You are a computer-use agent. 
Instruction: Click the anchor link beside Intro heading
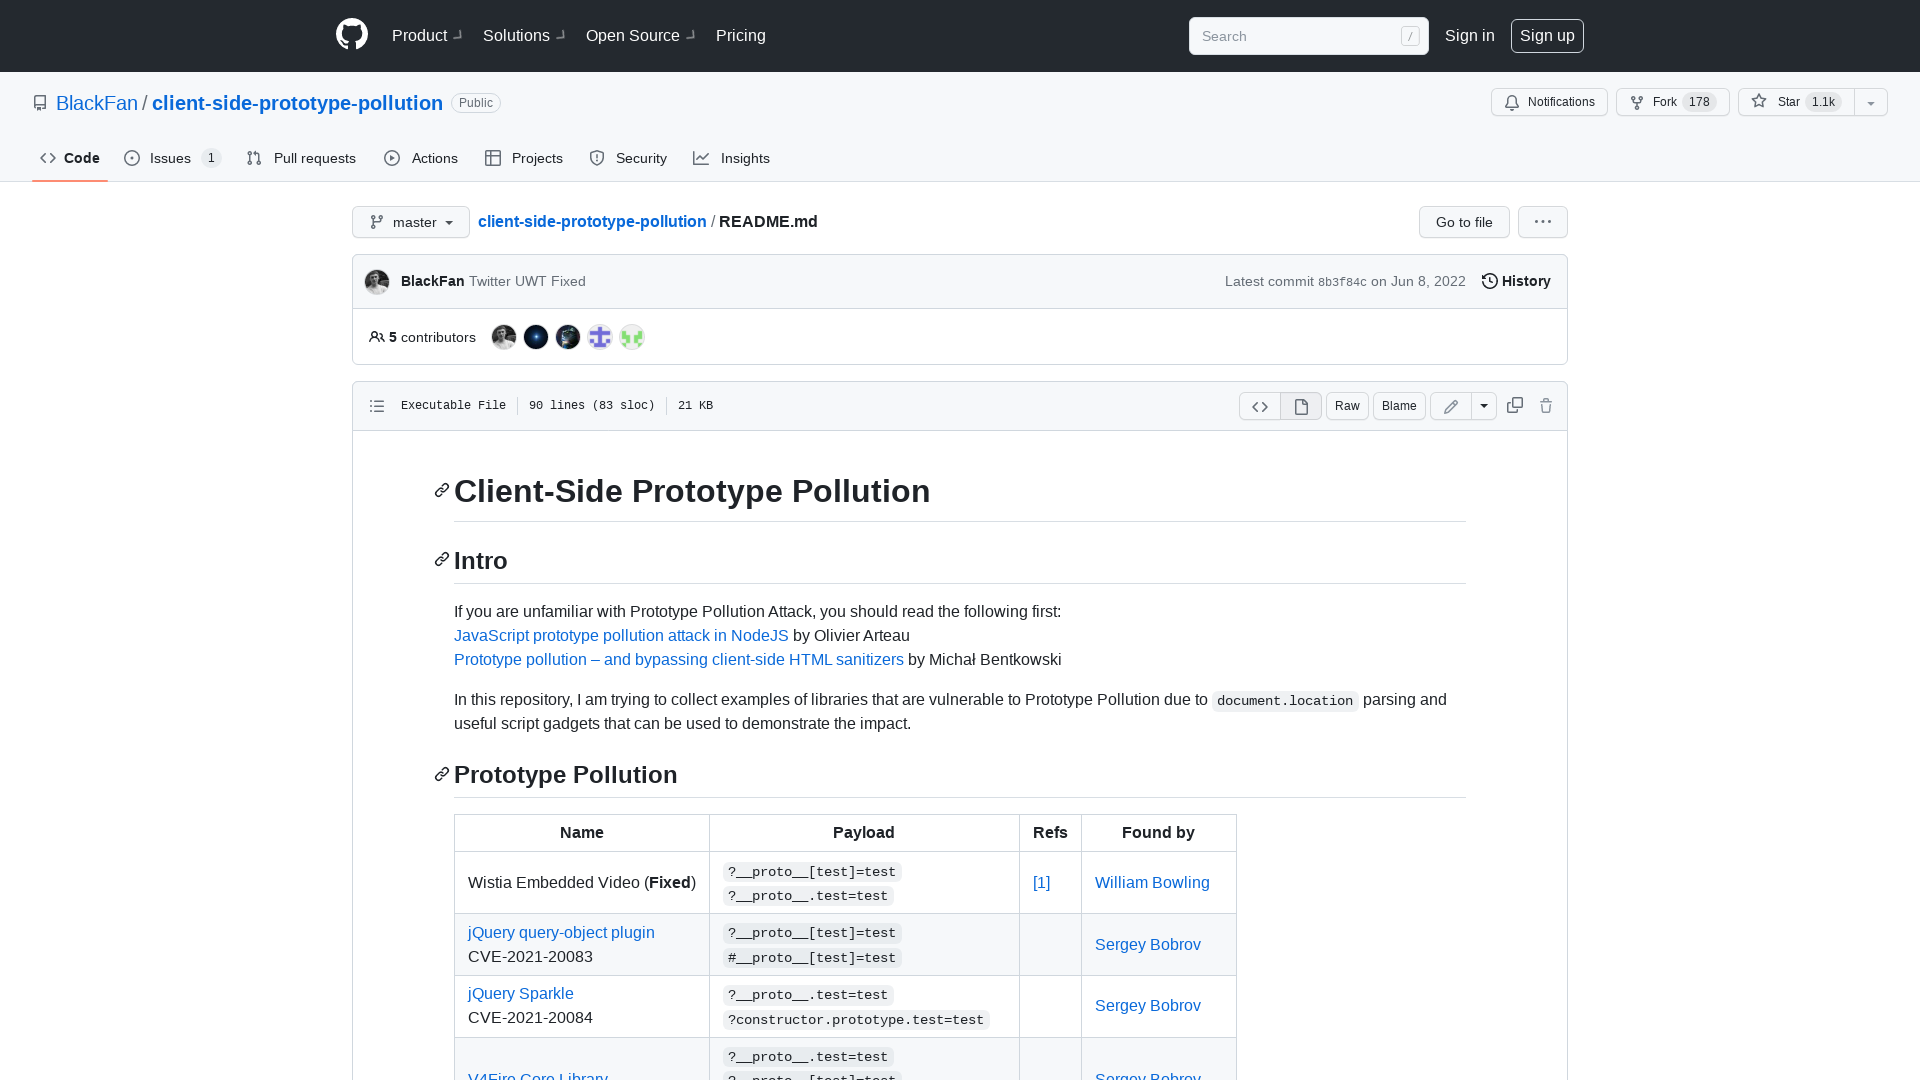442,559
